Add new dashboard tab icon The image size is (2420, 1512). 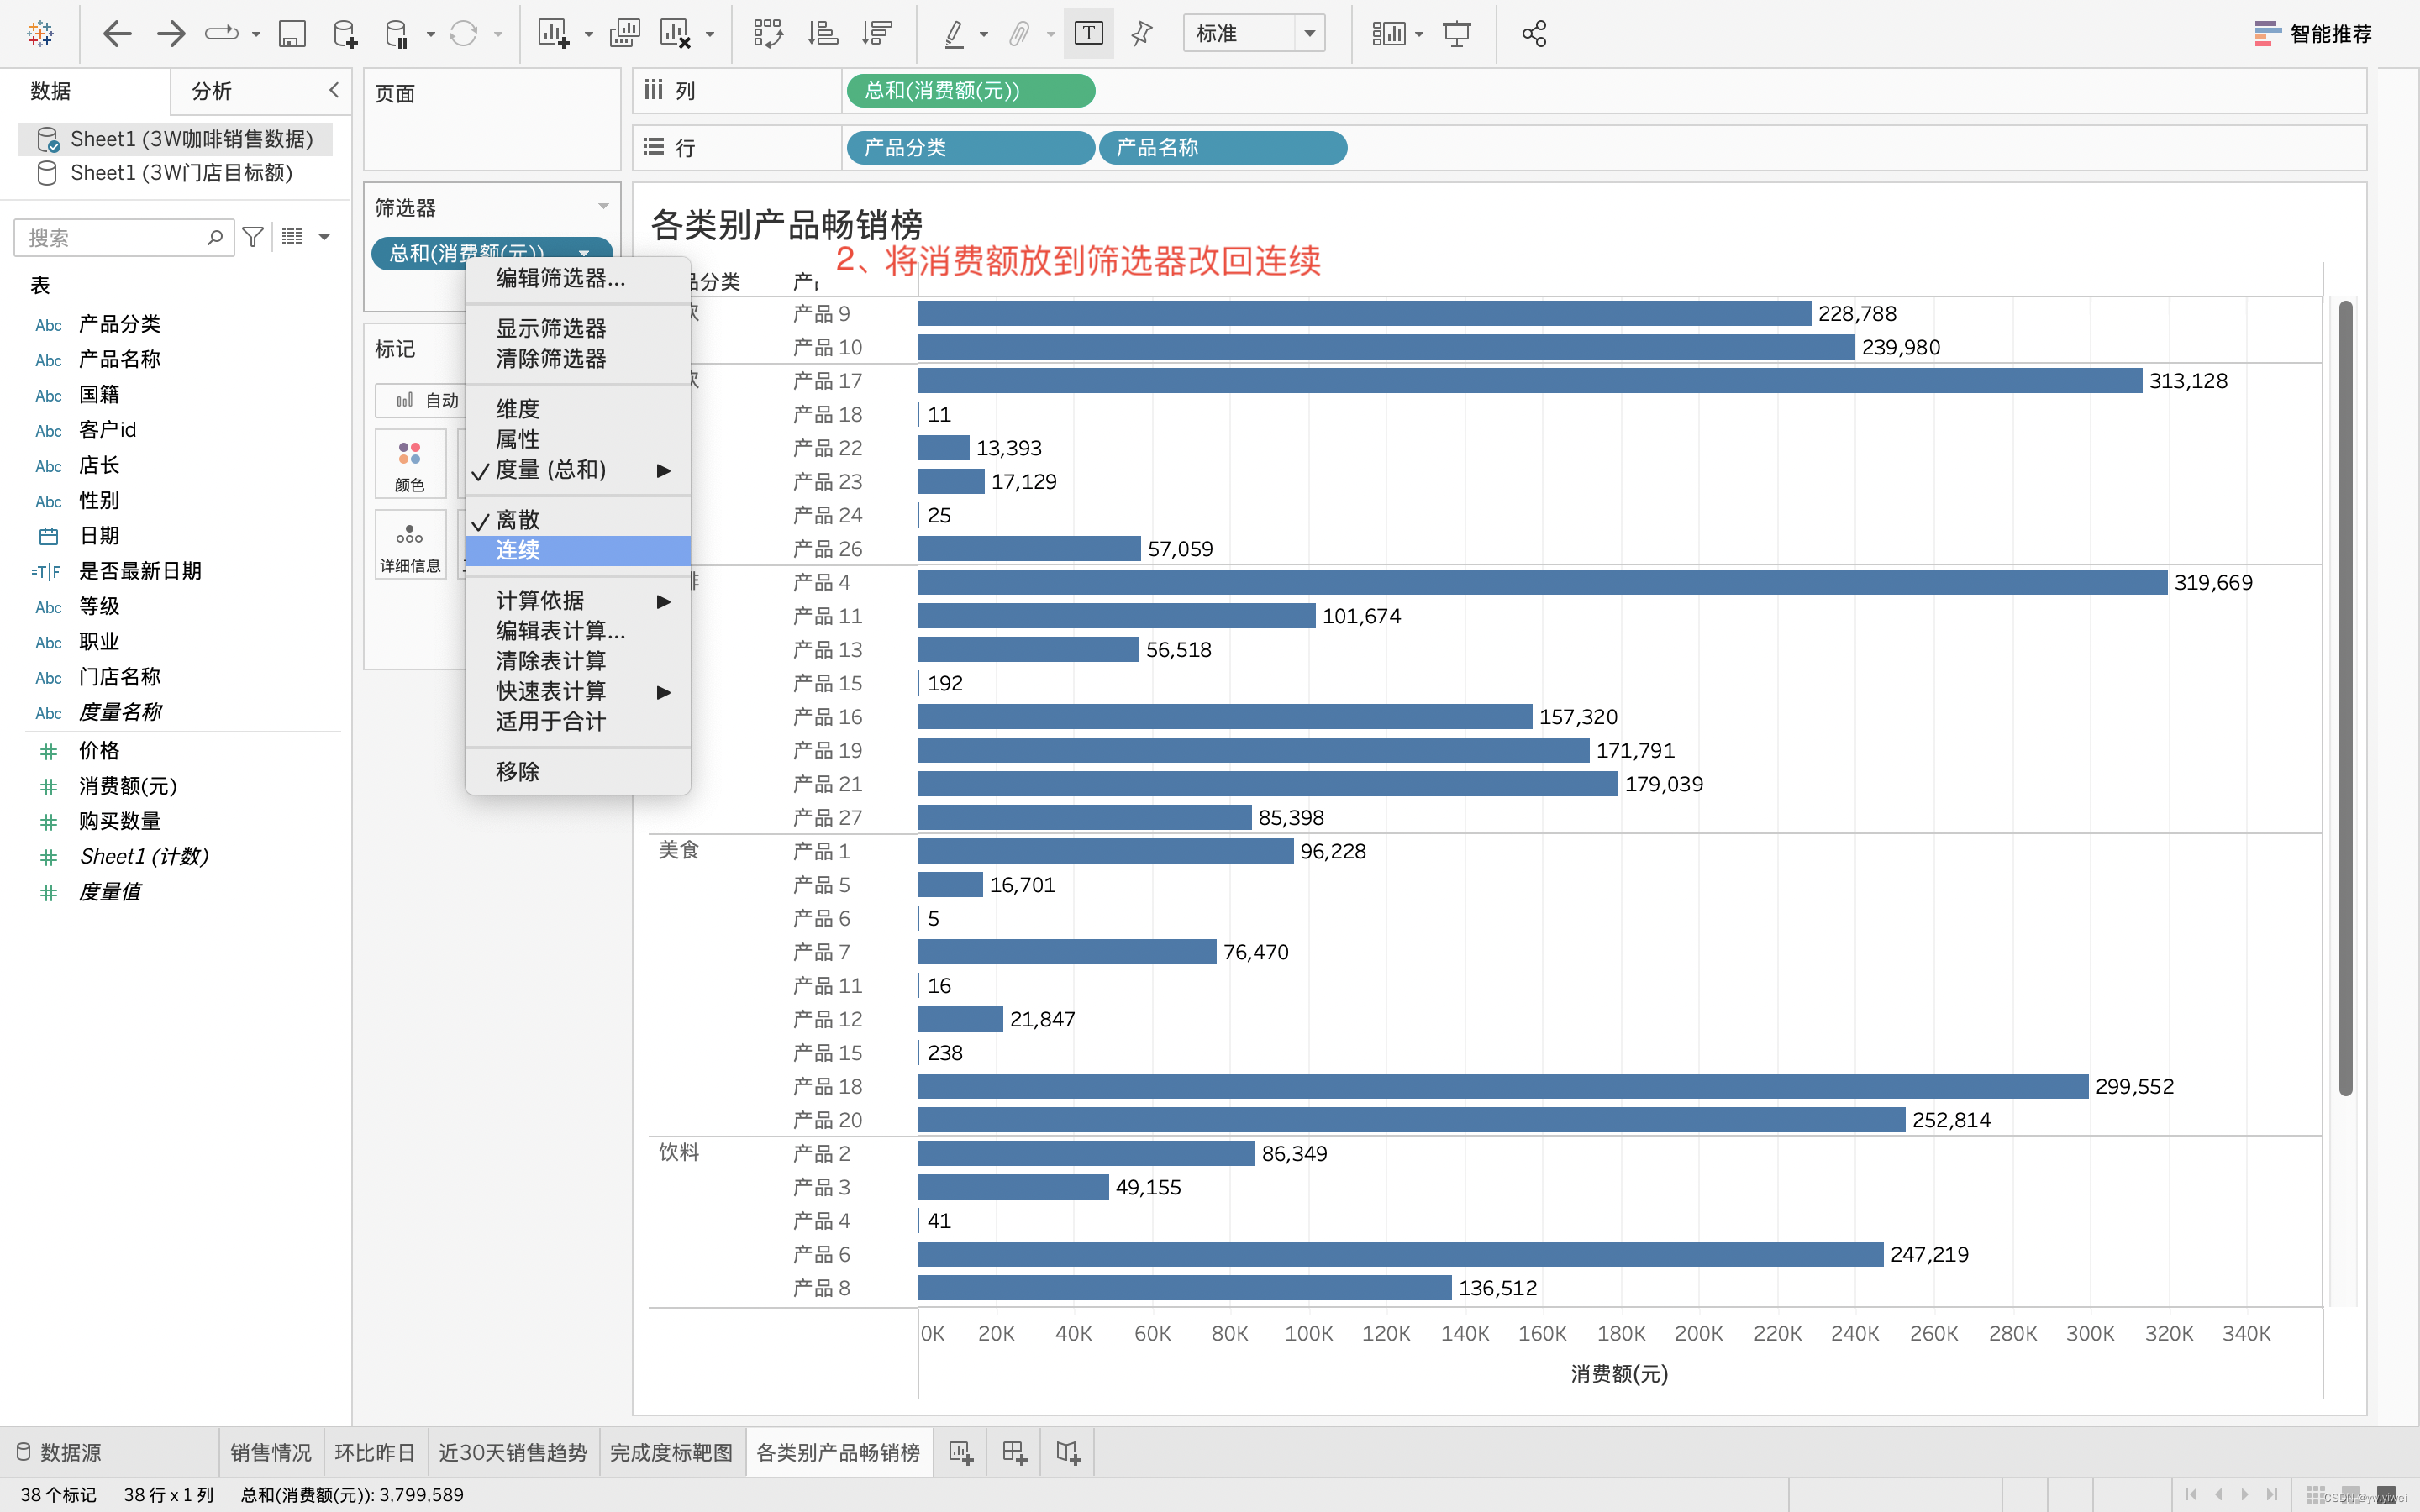point(1014,1453)
